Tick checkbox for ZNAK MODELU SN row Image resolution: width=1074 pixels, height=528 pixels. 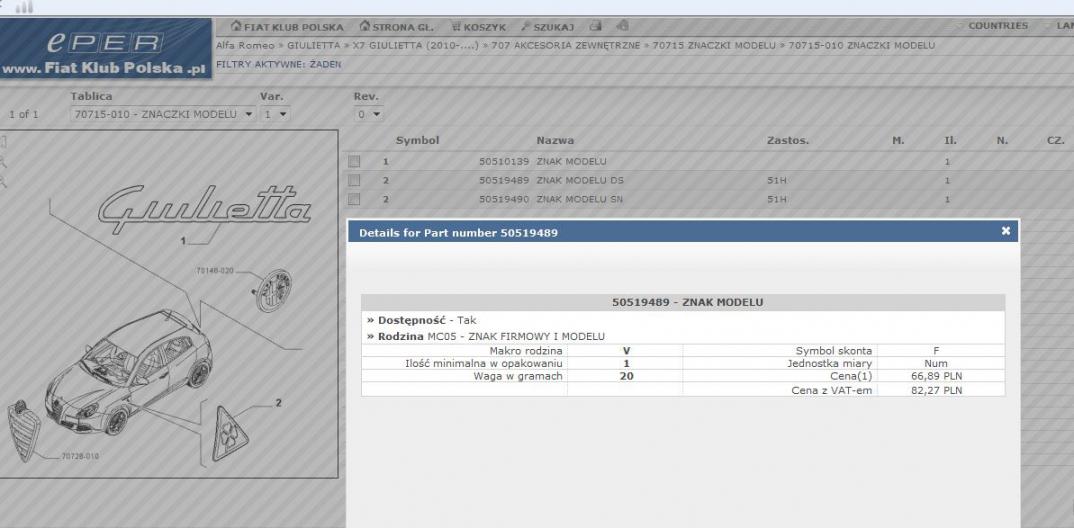353,199
